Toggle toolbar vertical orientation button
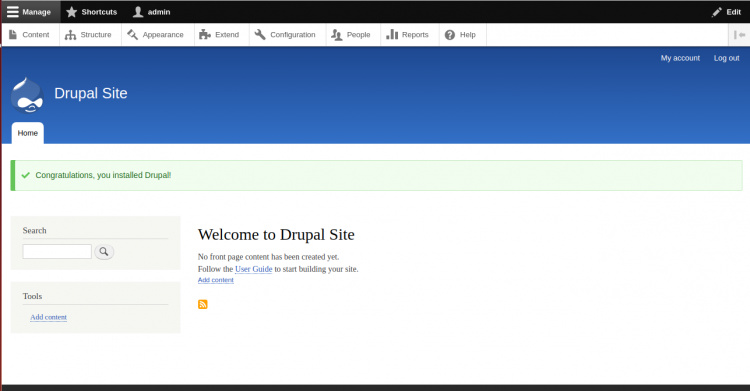 739,34
